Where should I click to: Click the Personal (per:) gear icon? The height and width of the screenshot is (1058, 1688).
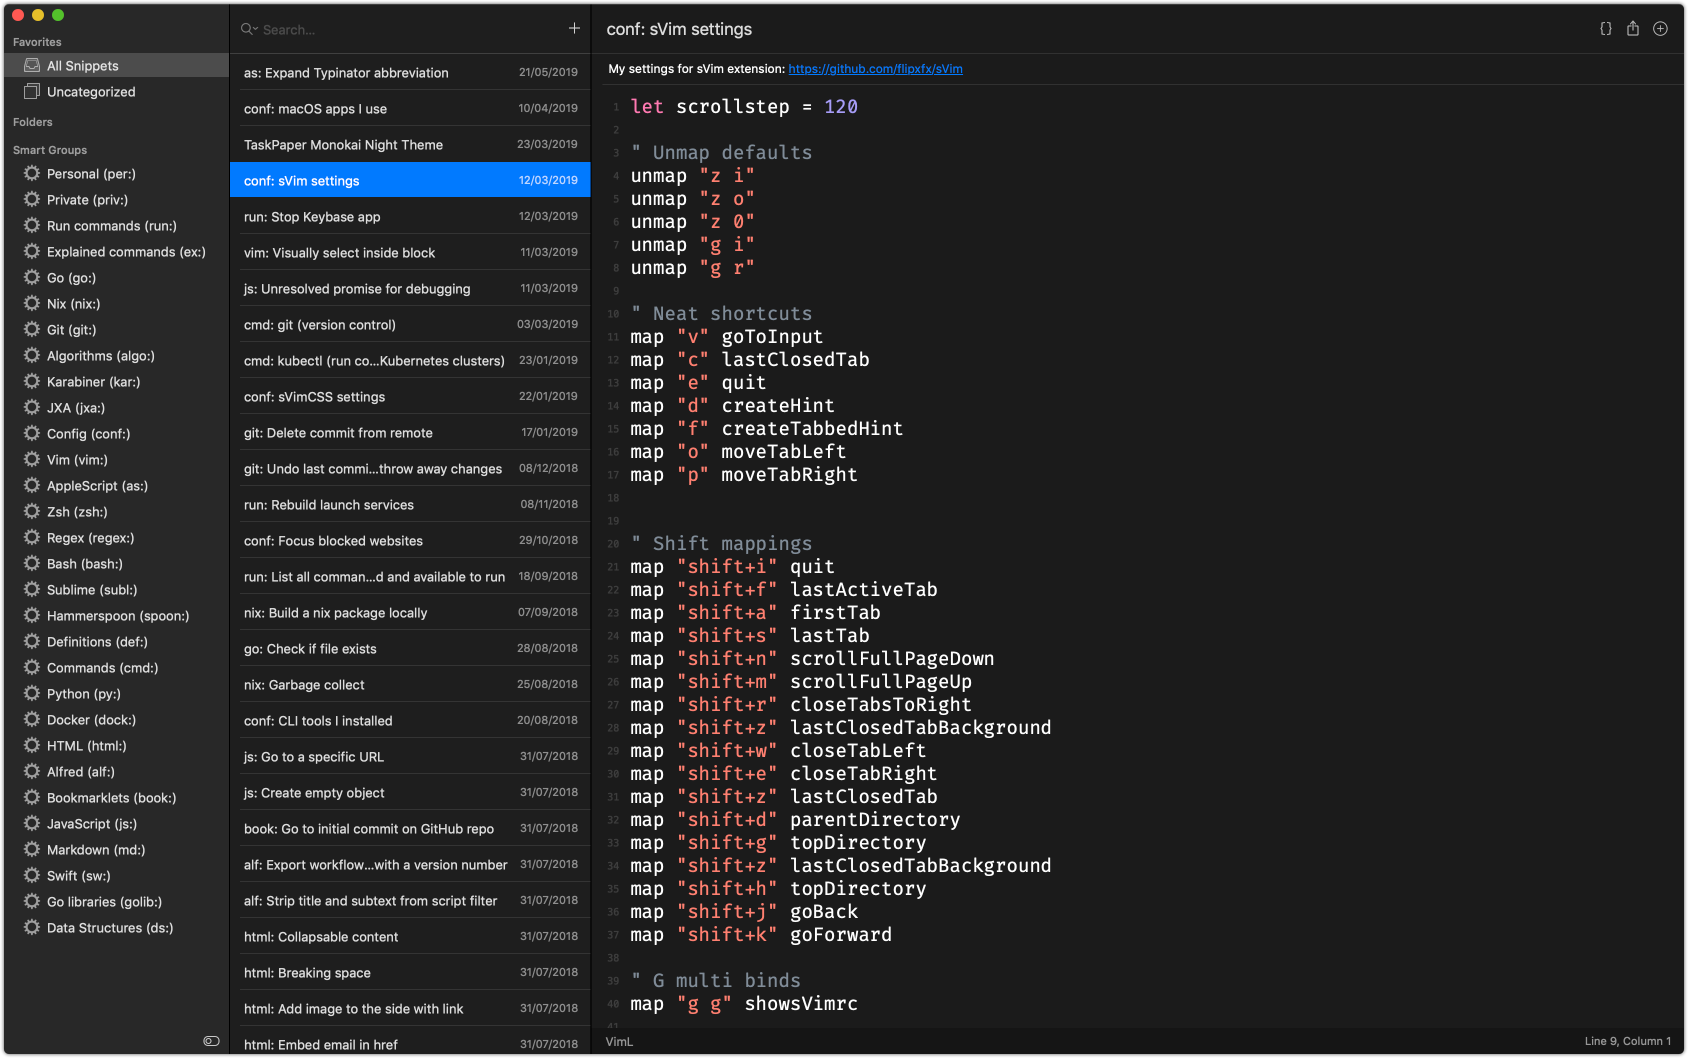32,174
